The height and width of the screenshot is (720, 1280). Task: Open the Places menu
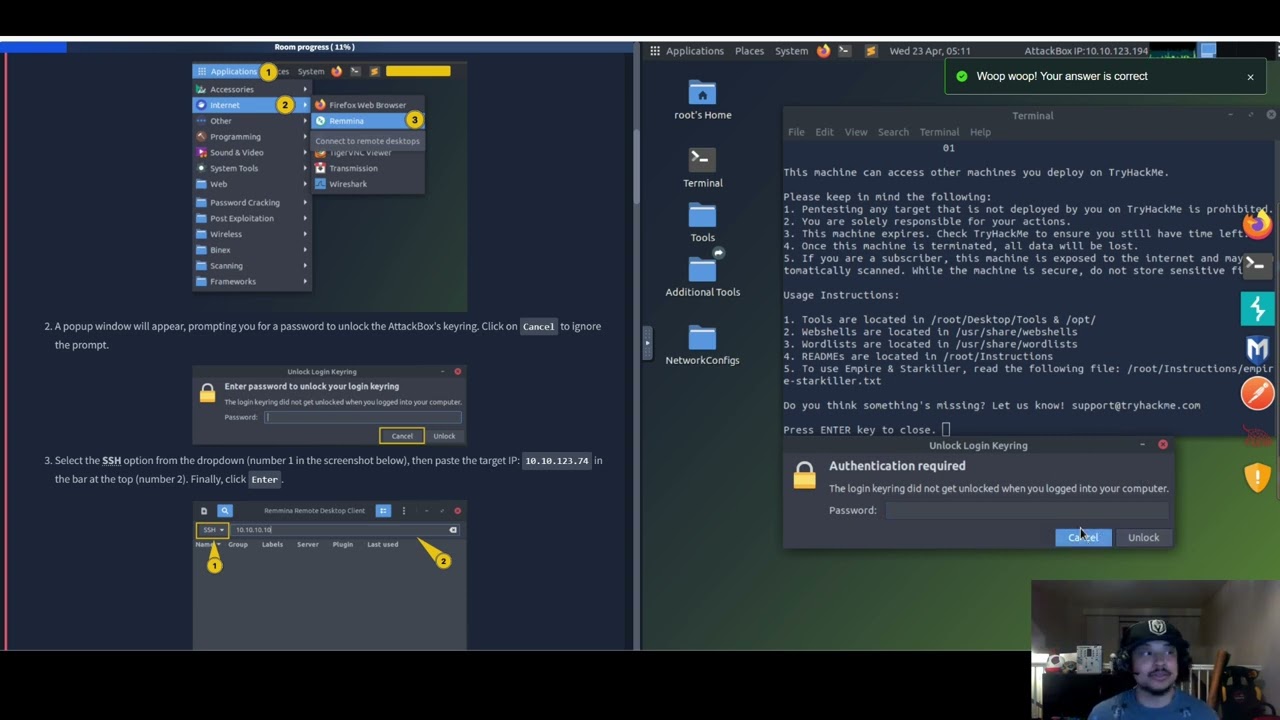click(749, 51)
